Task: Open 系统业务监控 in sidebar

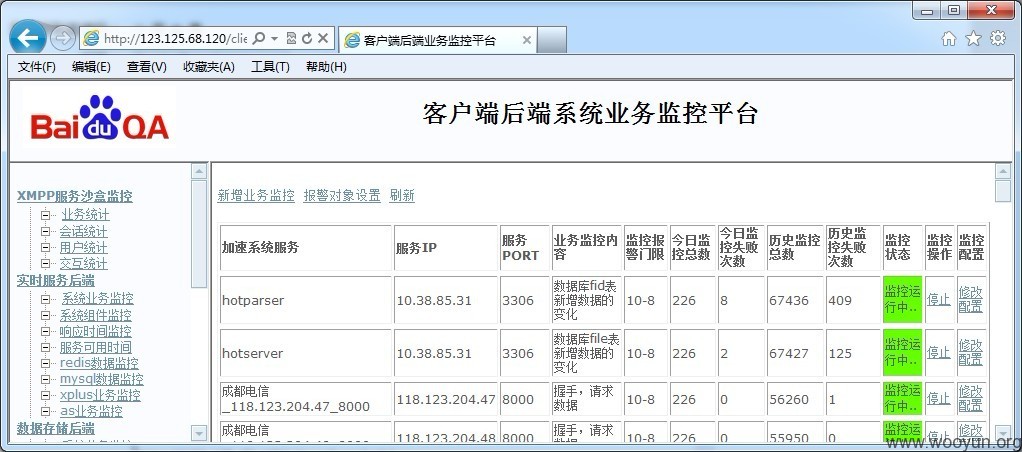Action: coord(98,299)
